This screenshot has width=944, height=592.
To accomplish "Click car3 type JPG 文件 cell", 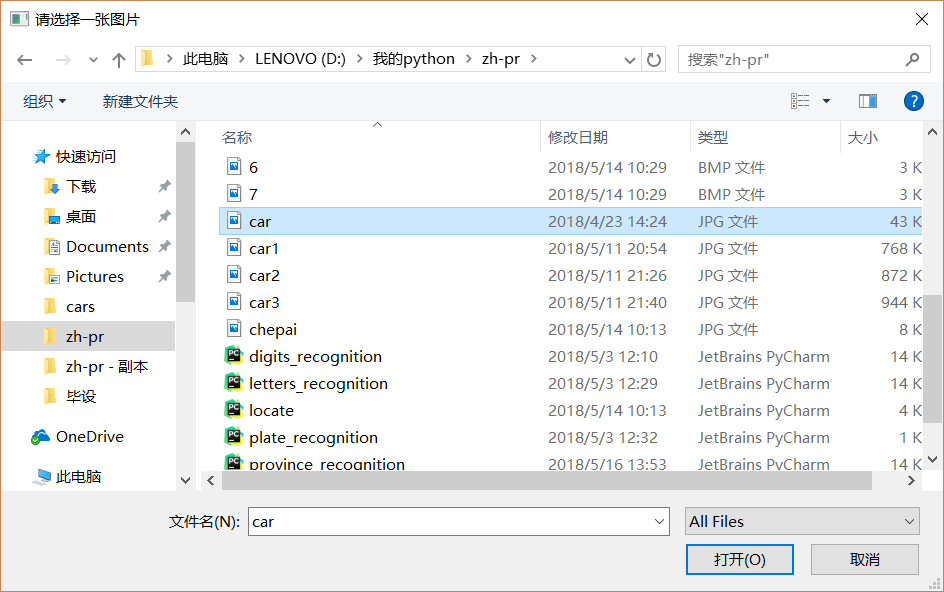I will pos(728,302).
